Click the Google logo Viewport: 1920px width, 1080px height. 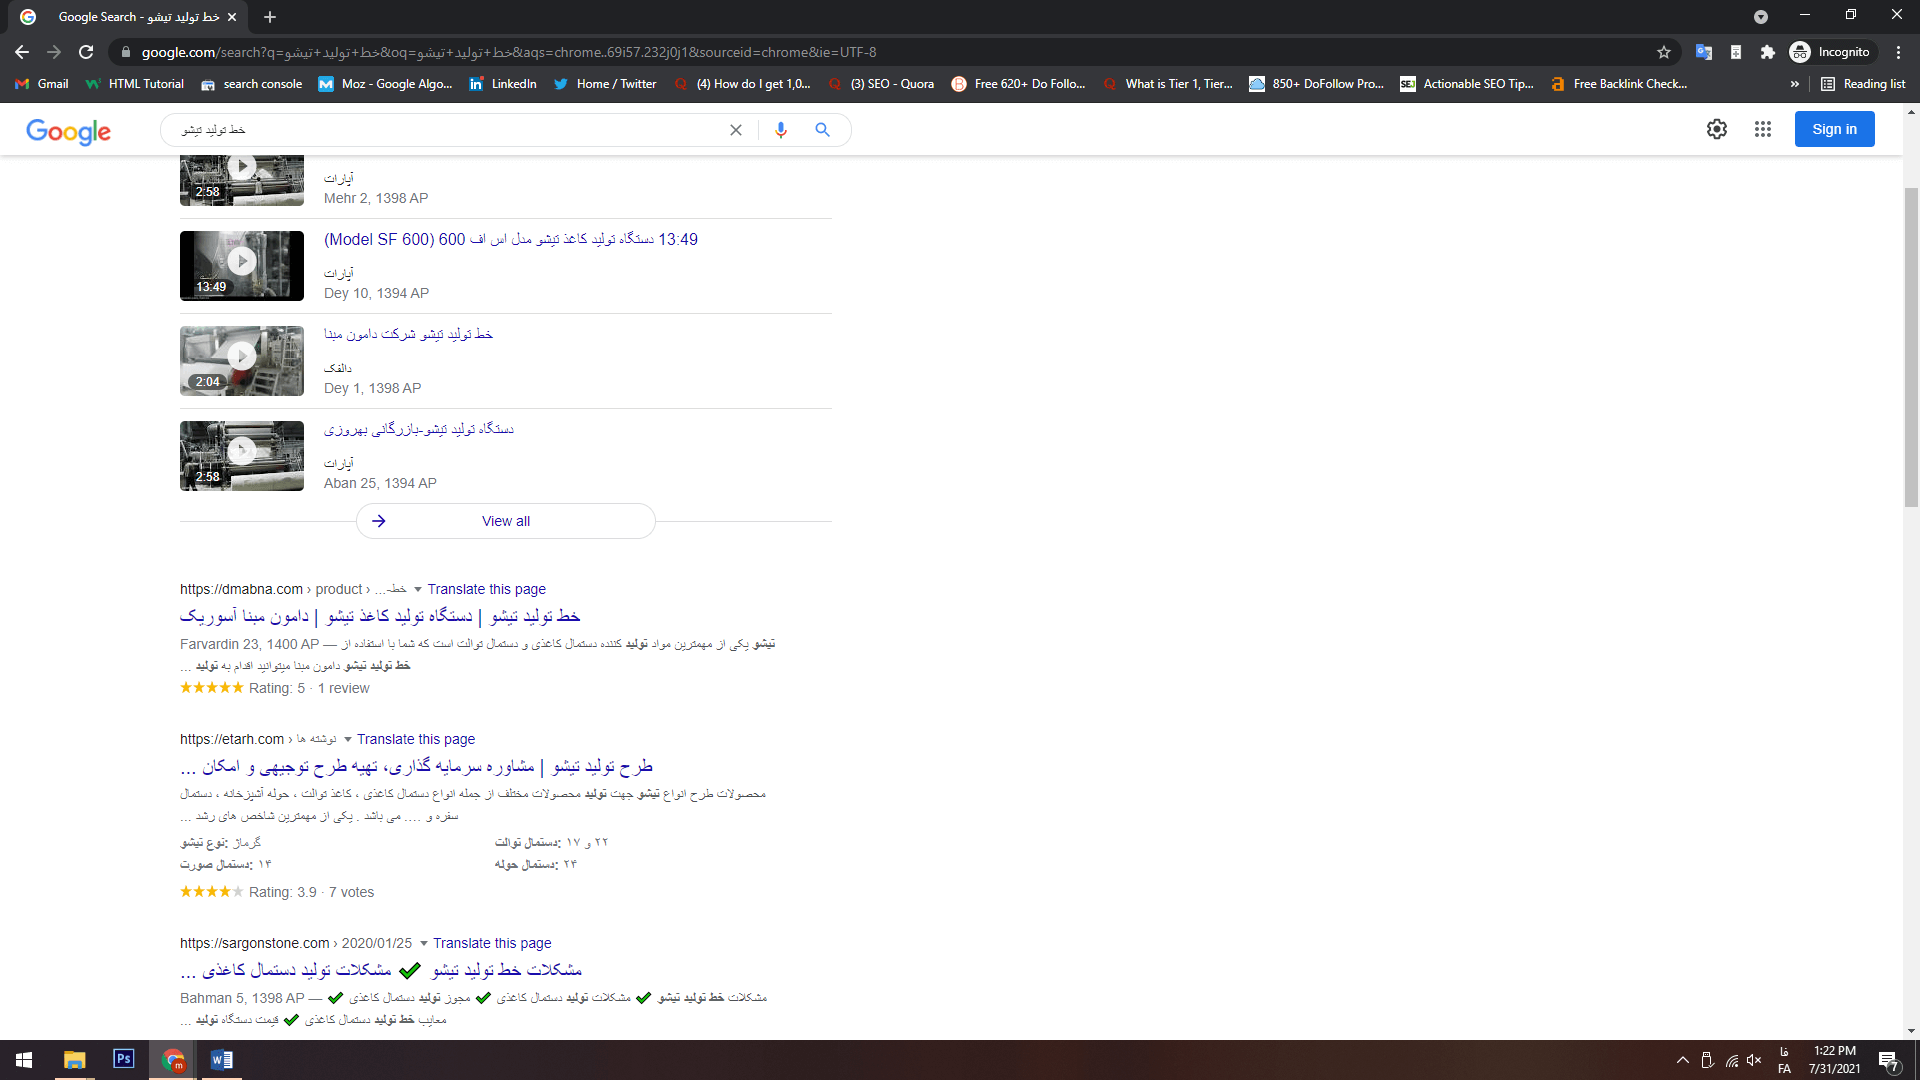click(x=68, y=131)
